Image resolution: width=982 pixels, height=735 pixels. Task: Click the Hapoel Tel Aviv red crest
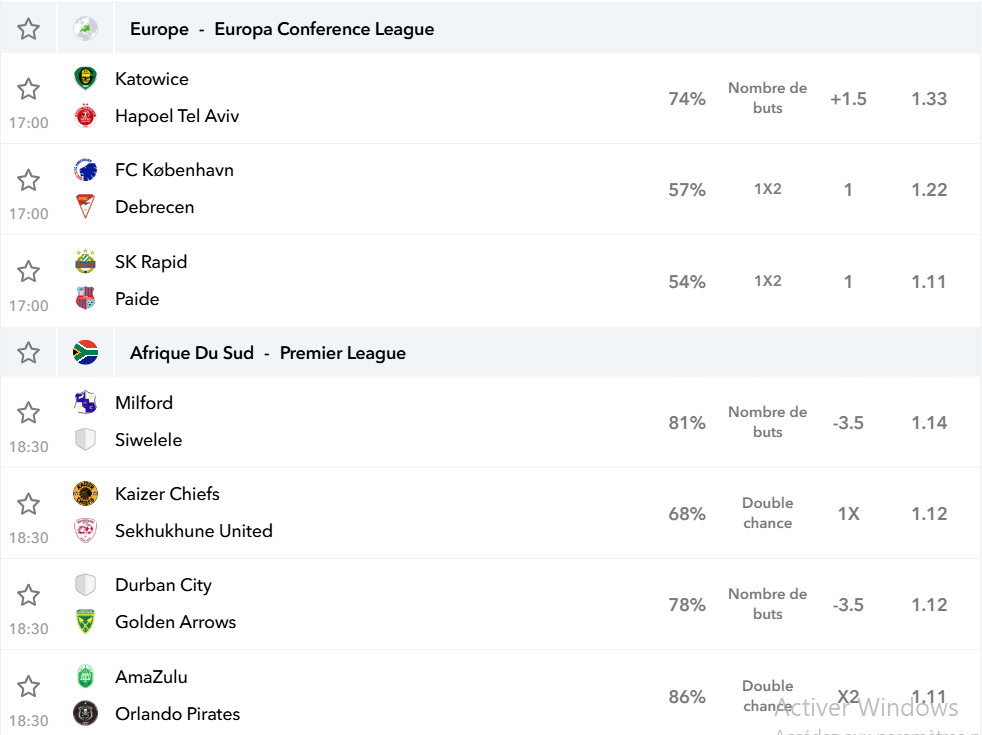(x=85, y=116)
